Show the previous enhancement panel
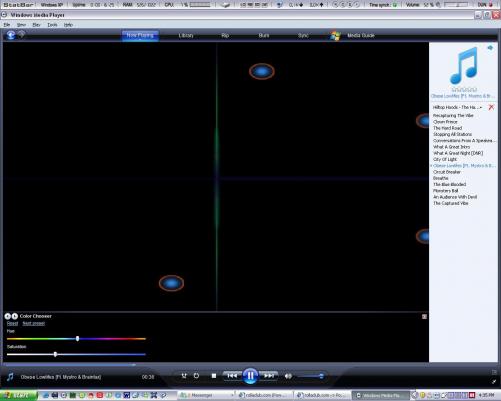501x401 pixels. point(8,316)
